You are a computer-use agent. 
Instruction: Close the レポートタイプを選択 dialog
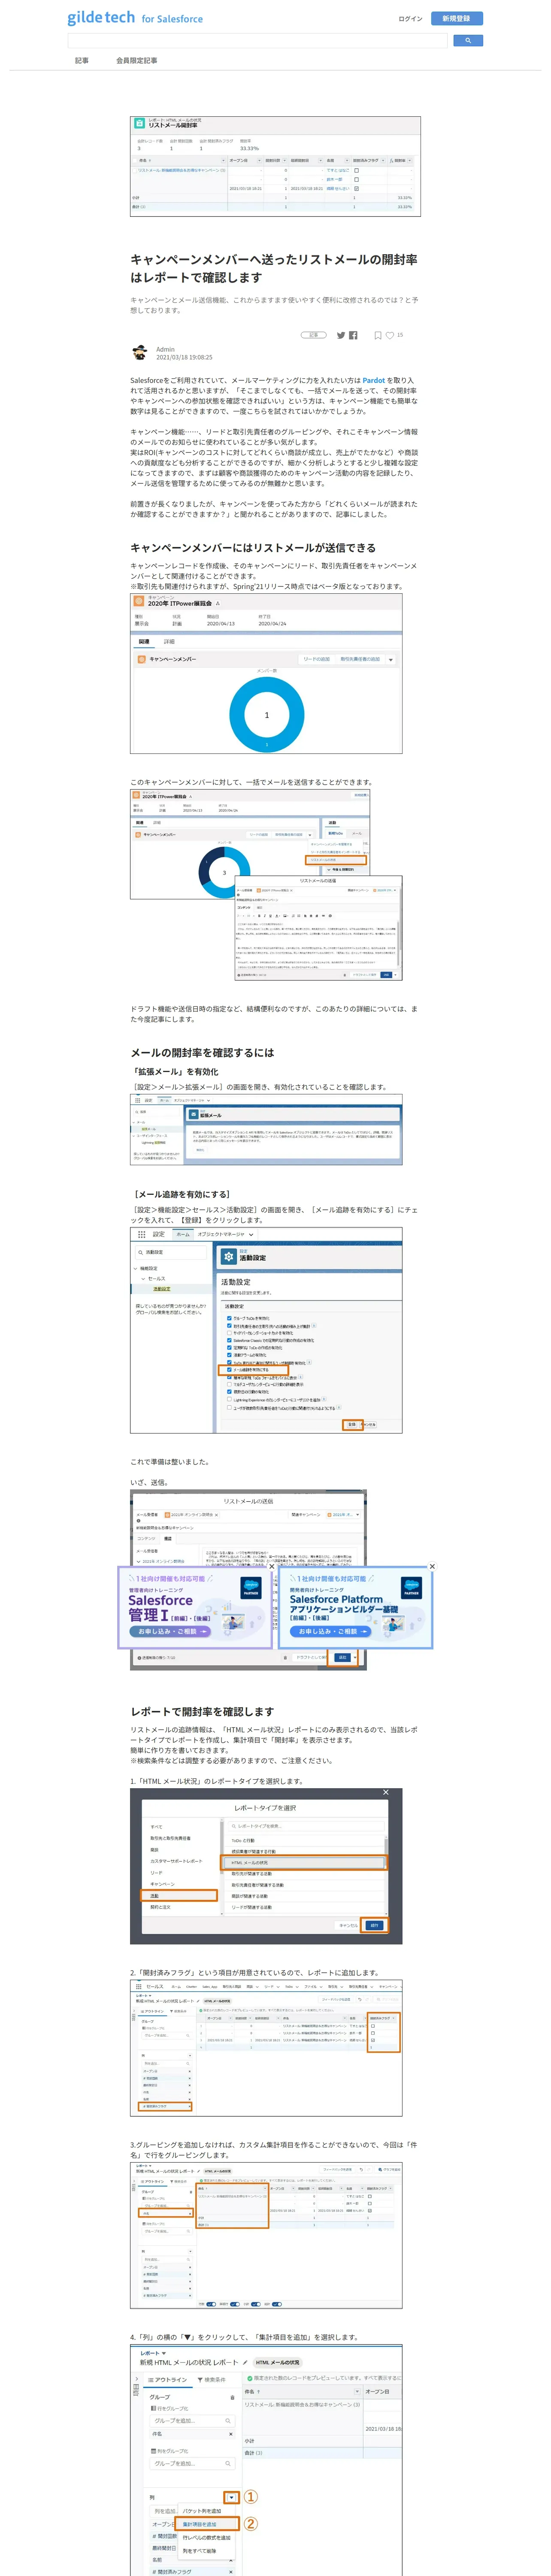point(386,1793)
